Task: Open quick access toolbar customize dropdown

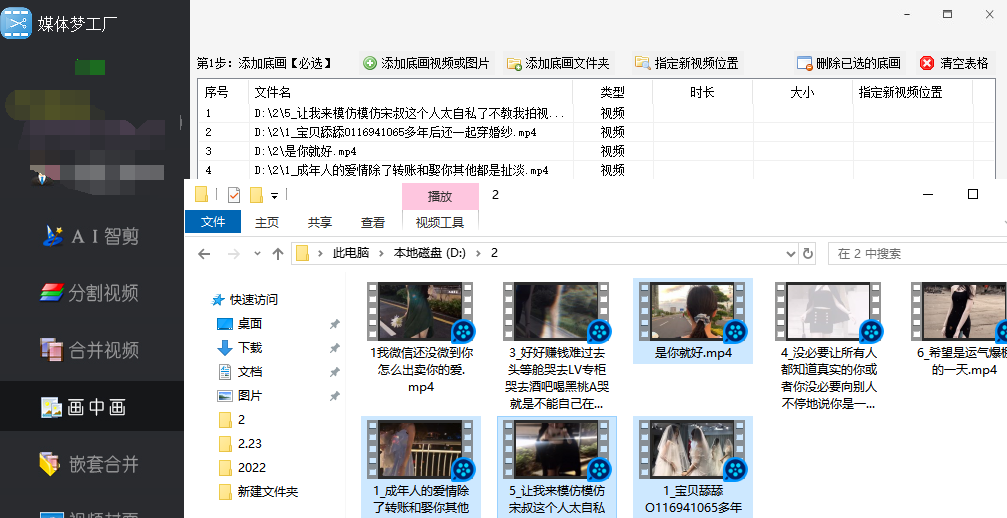Action: click(274, 195)
